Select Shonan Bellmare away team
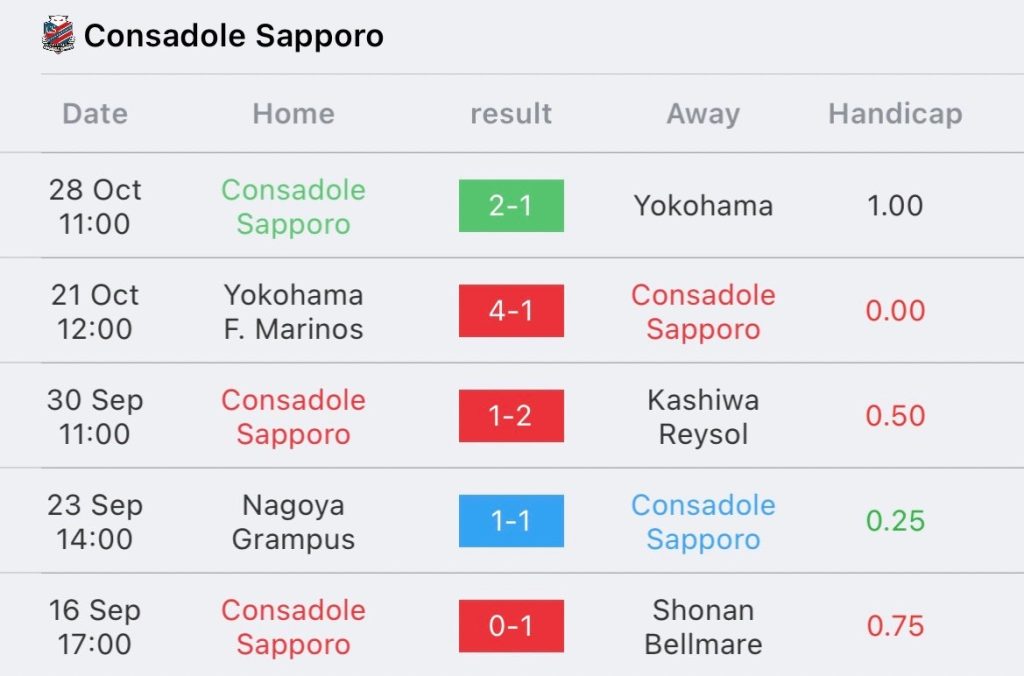1024x676 pixels. pos(703,627)
